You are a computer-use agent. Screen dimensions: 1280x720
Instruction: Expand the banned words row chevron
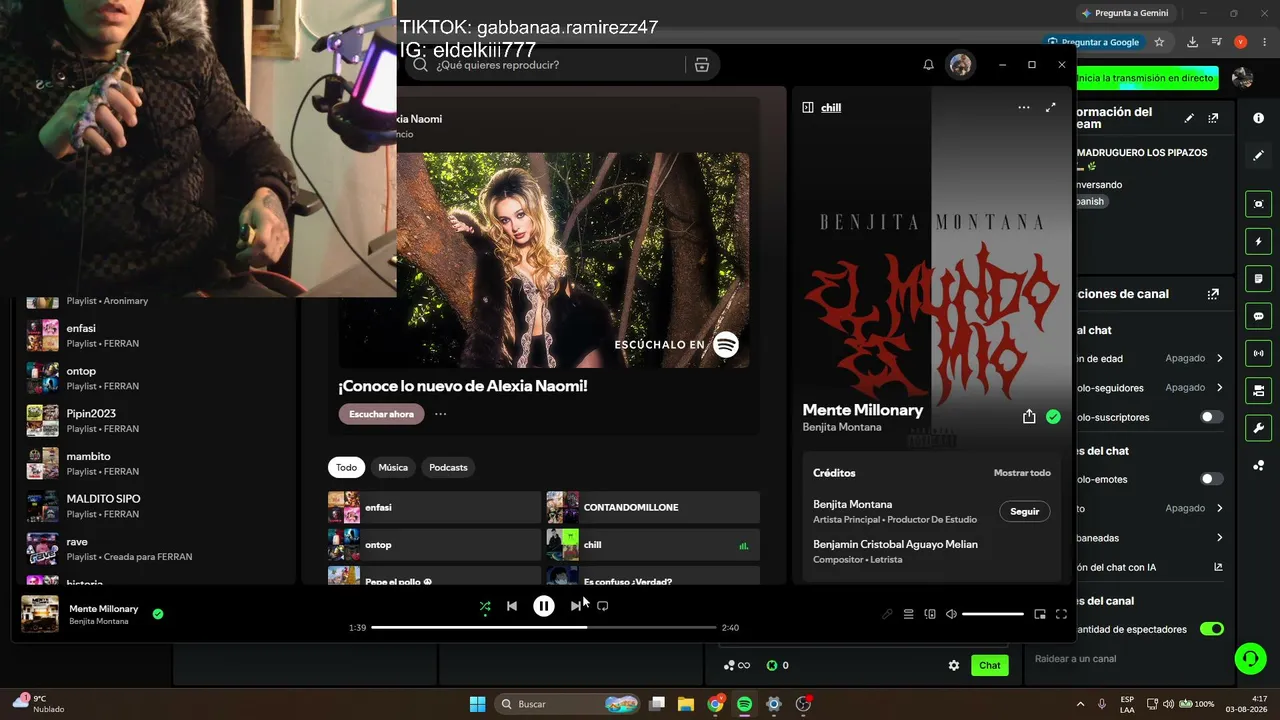click(x=1220, y=538)
